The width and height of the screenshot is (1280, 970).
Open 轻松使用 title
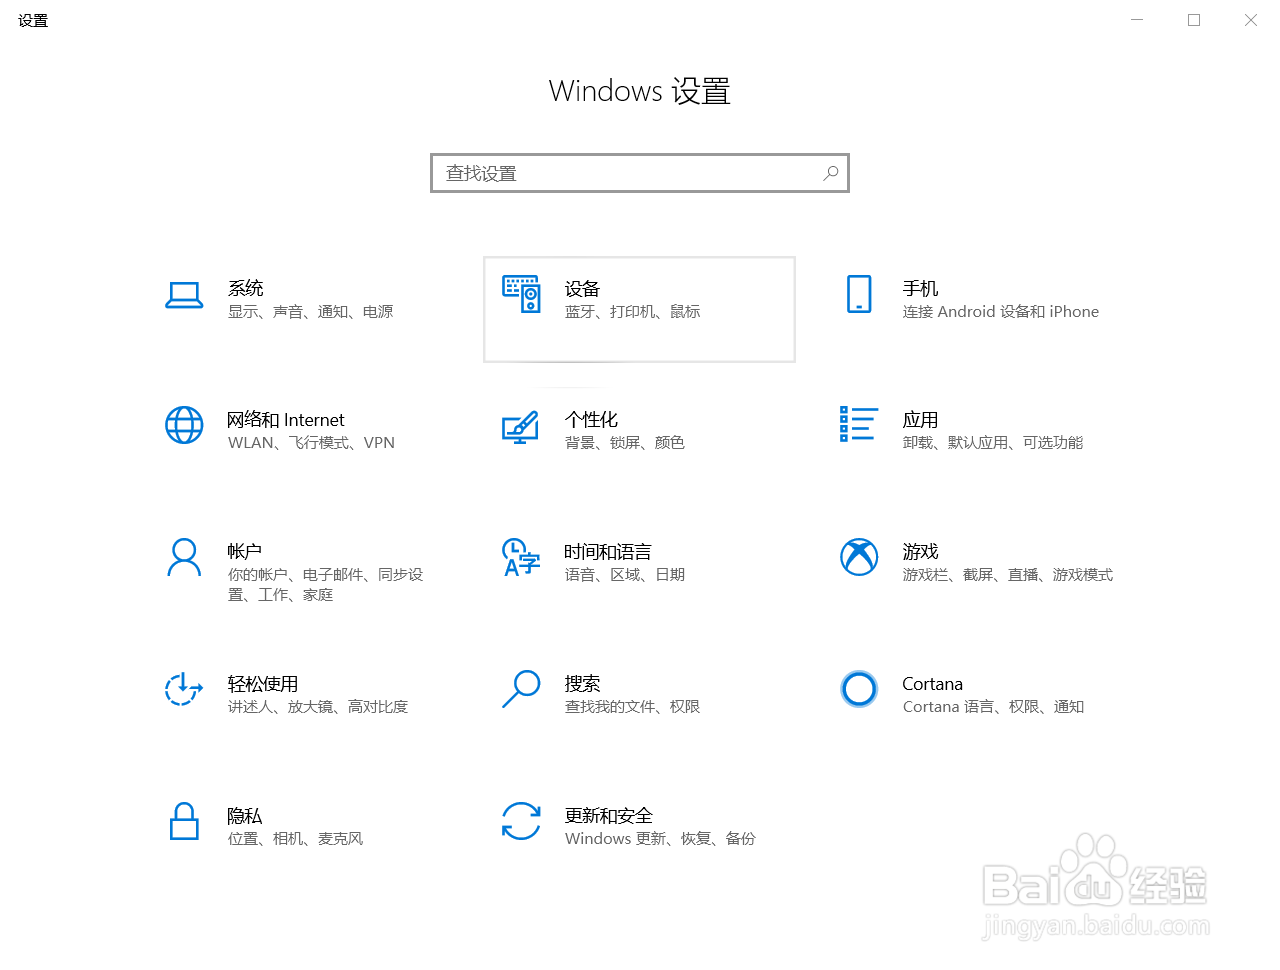pyautogui.click(x=263, y=684)
